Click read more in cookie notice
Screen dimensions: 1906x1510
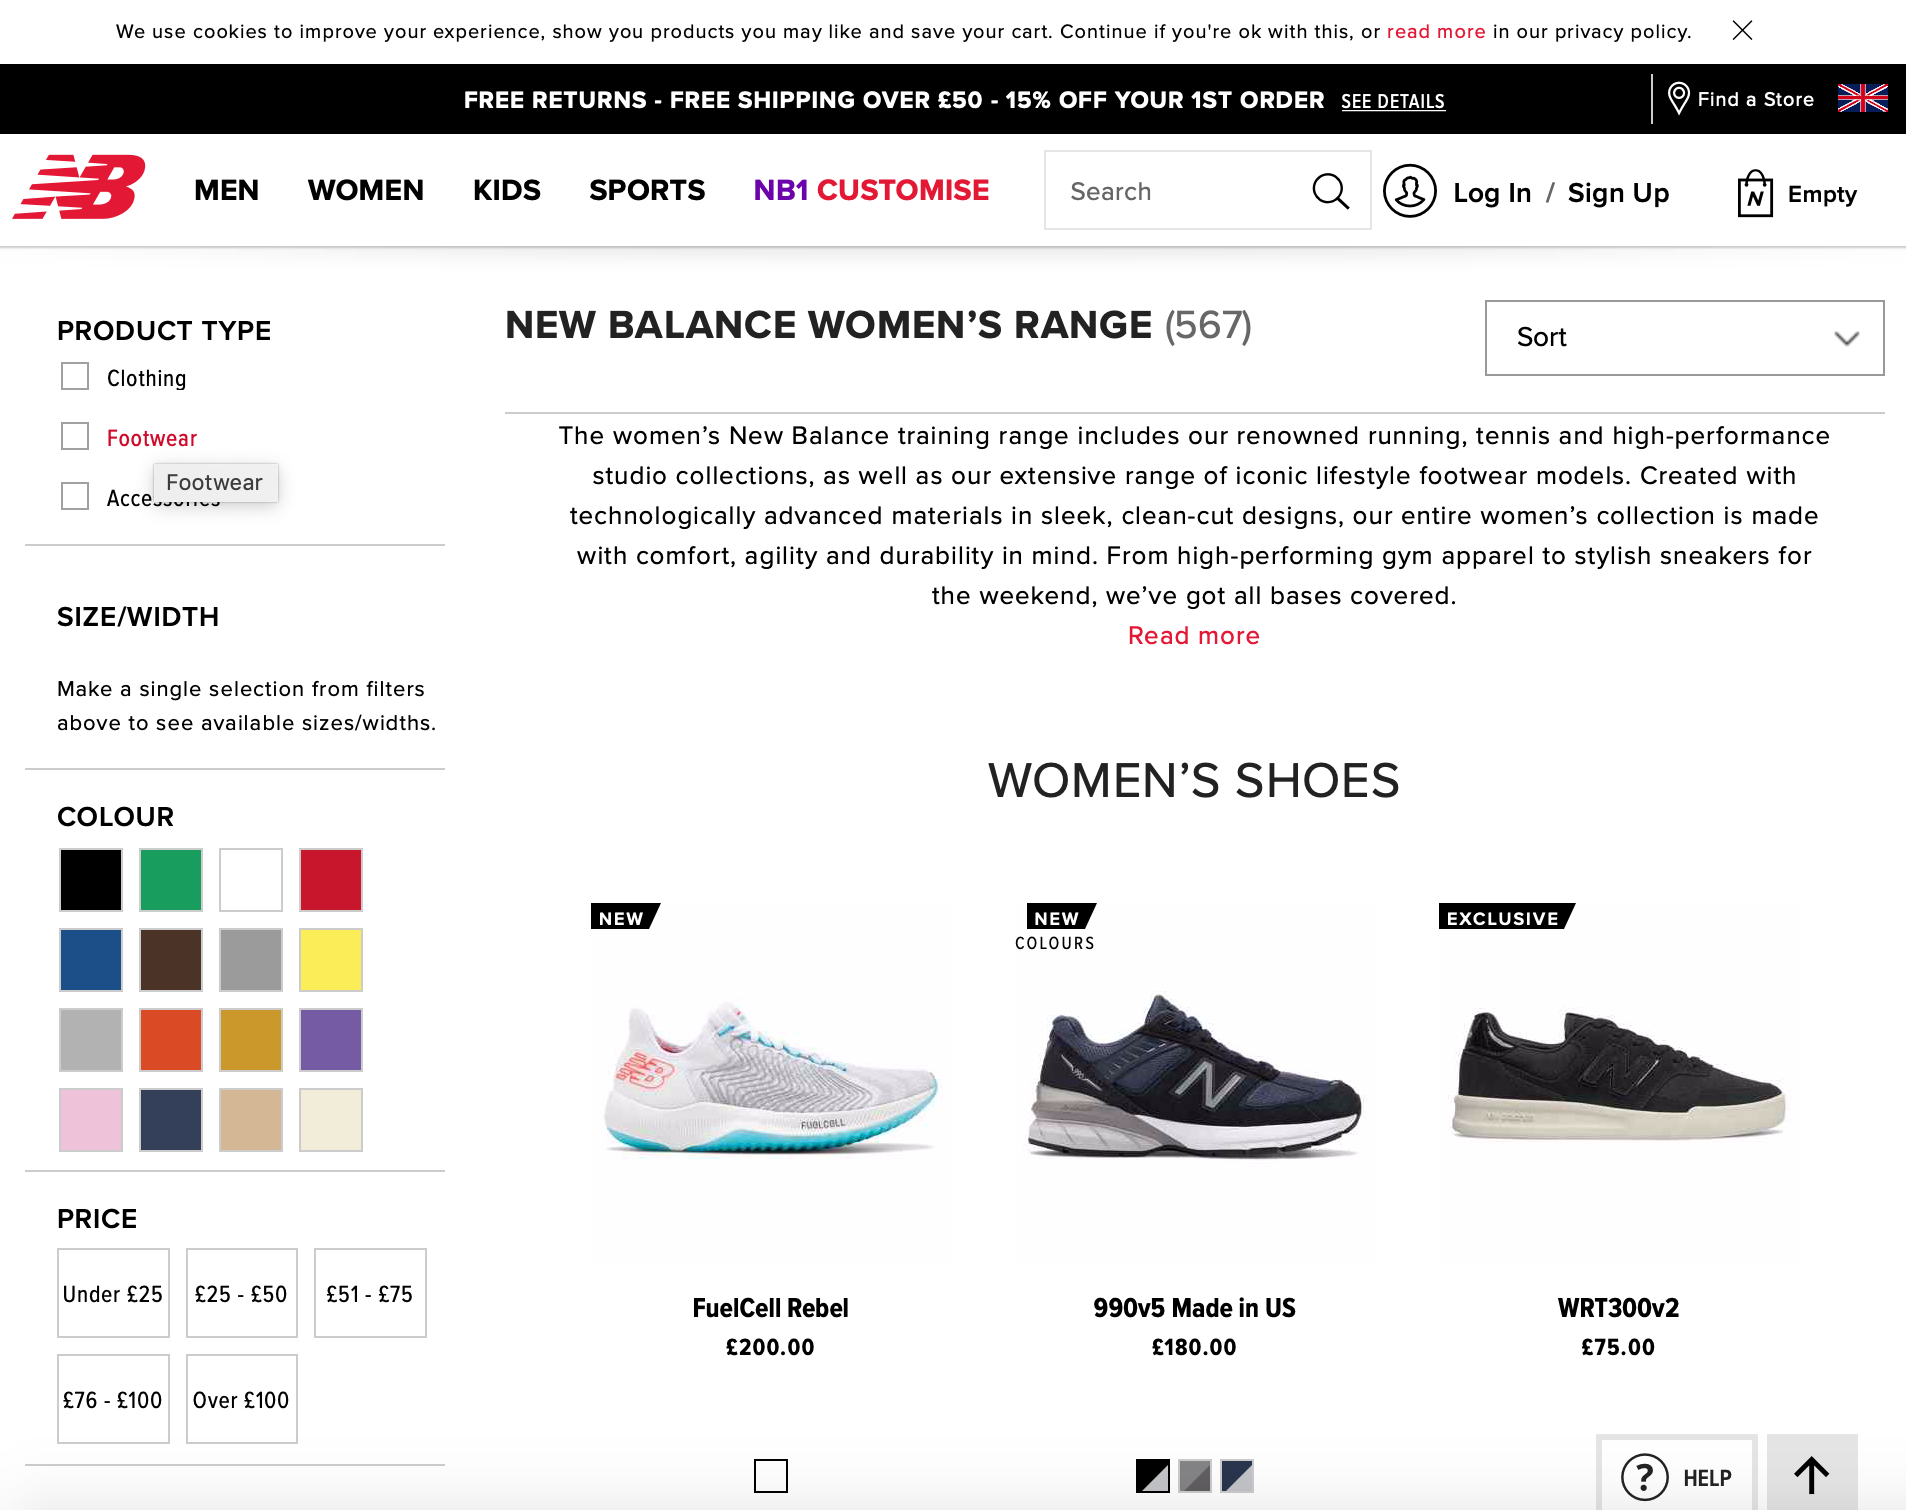(1436, 31)
